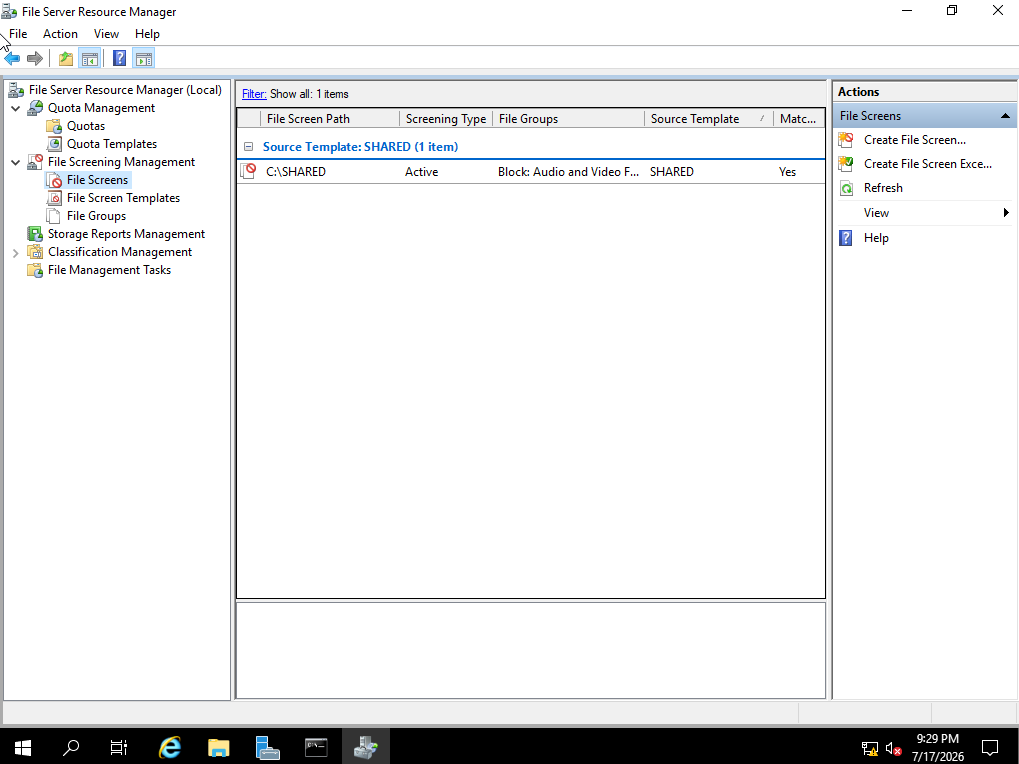Toggle the Show/Hide Action Pane icon

(144, 58)
